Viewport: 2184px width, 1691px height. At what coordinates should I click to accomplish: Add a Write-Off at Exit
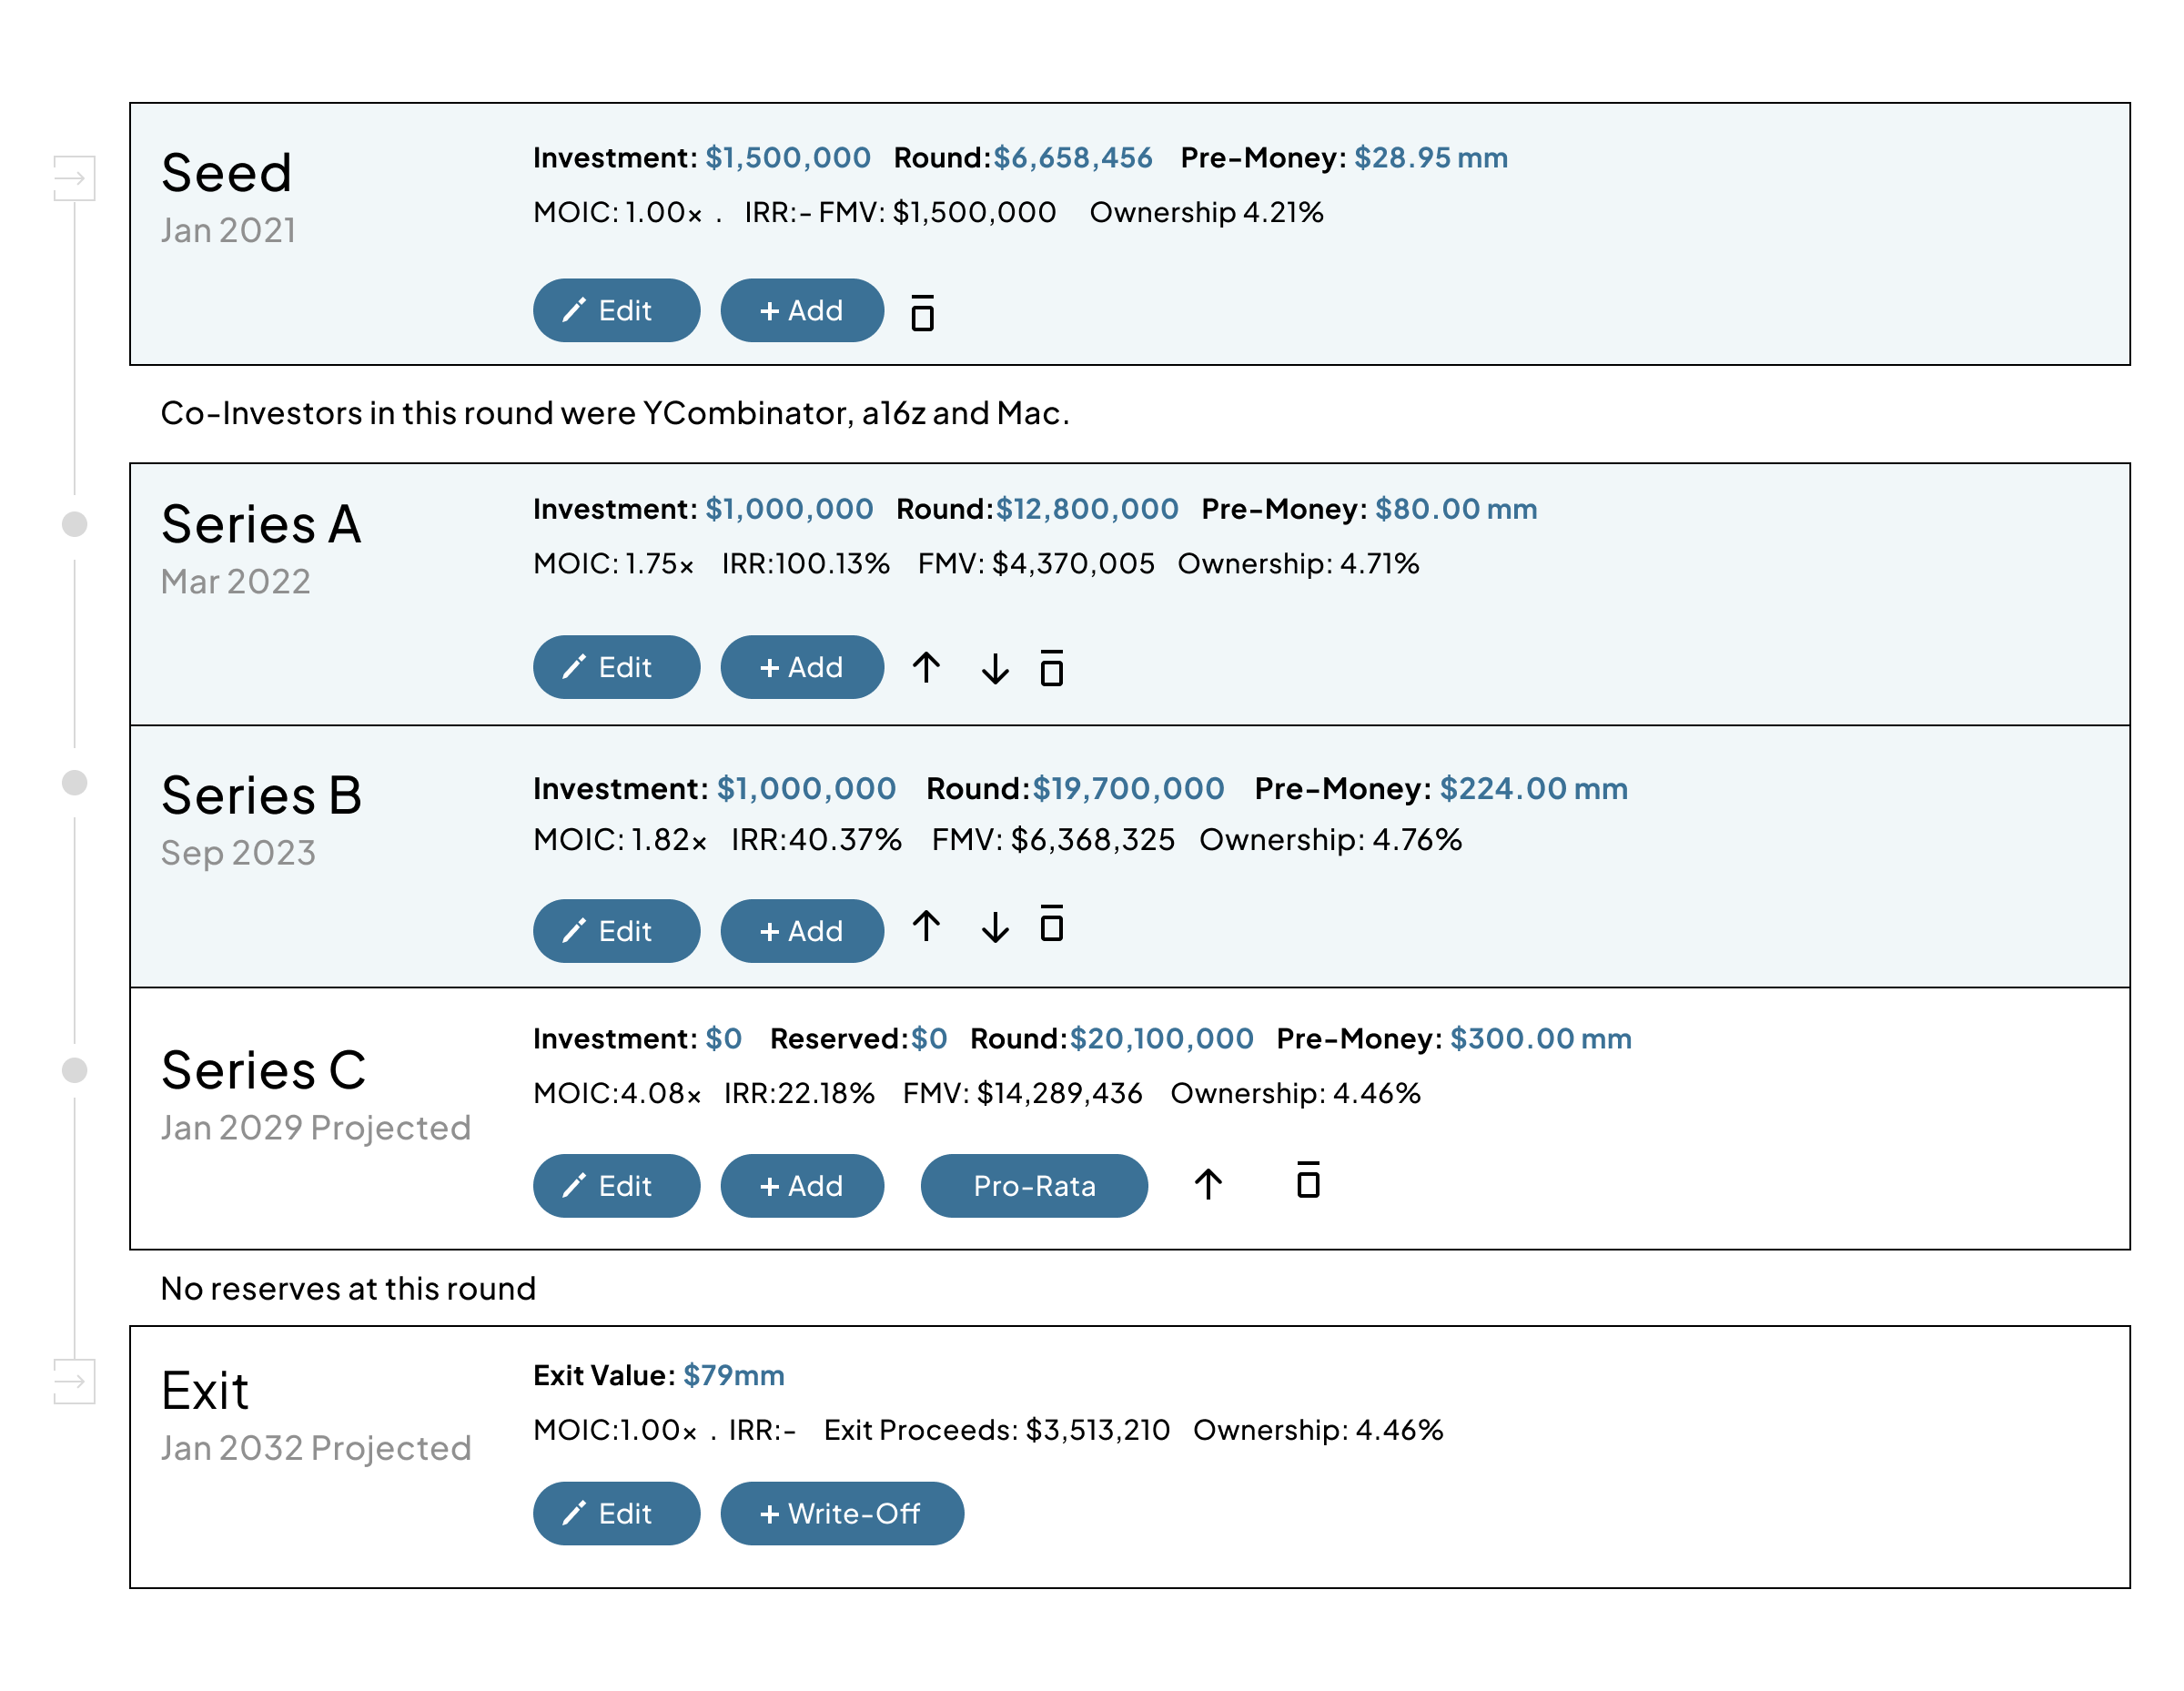click(841, 1513)
